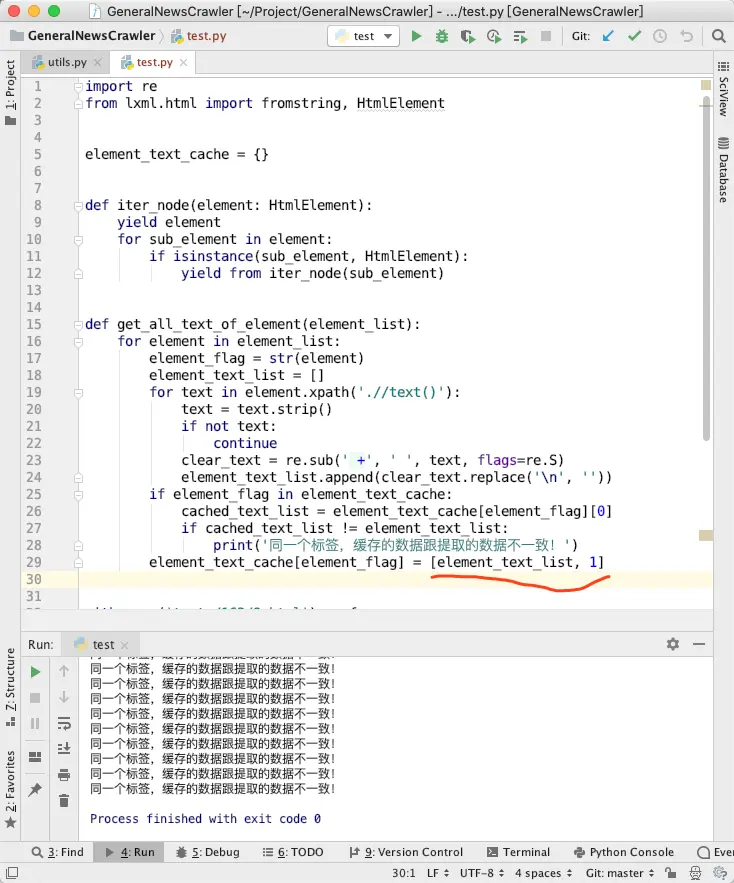The width and height of the screenshot is (734, 883).
Task: Collapse the iter_node function fold marker
Action: pos(78,206)
